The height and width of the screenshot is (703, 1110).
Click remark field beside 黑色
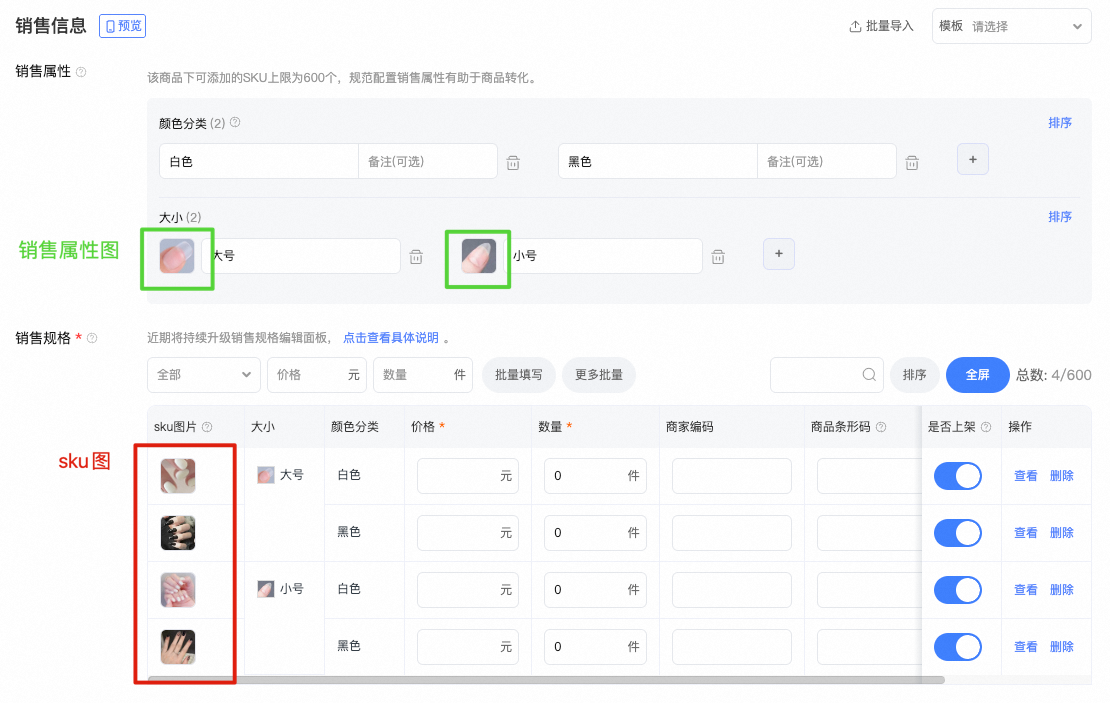click(827, 161)
